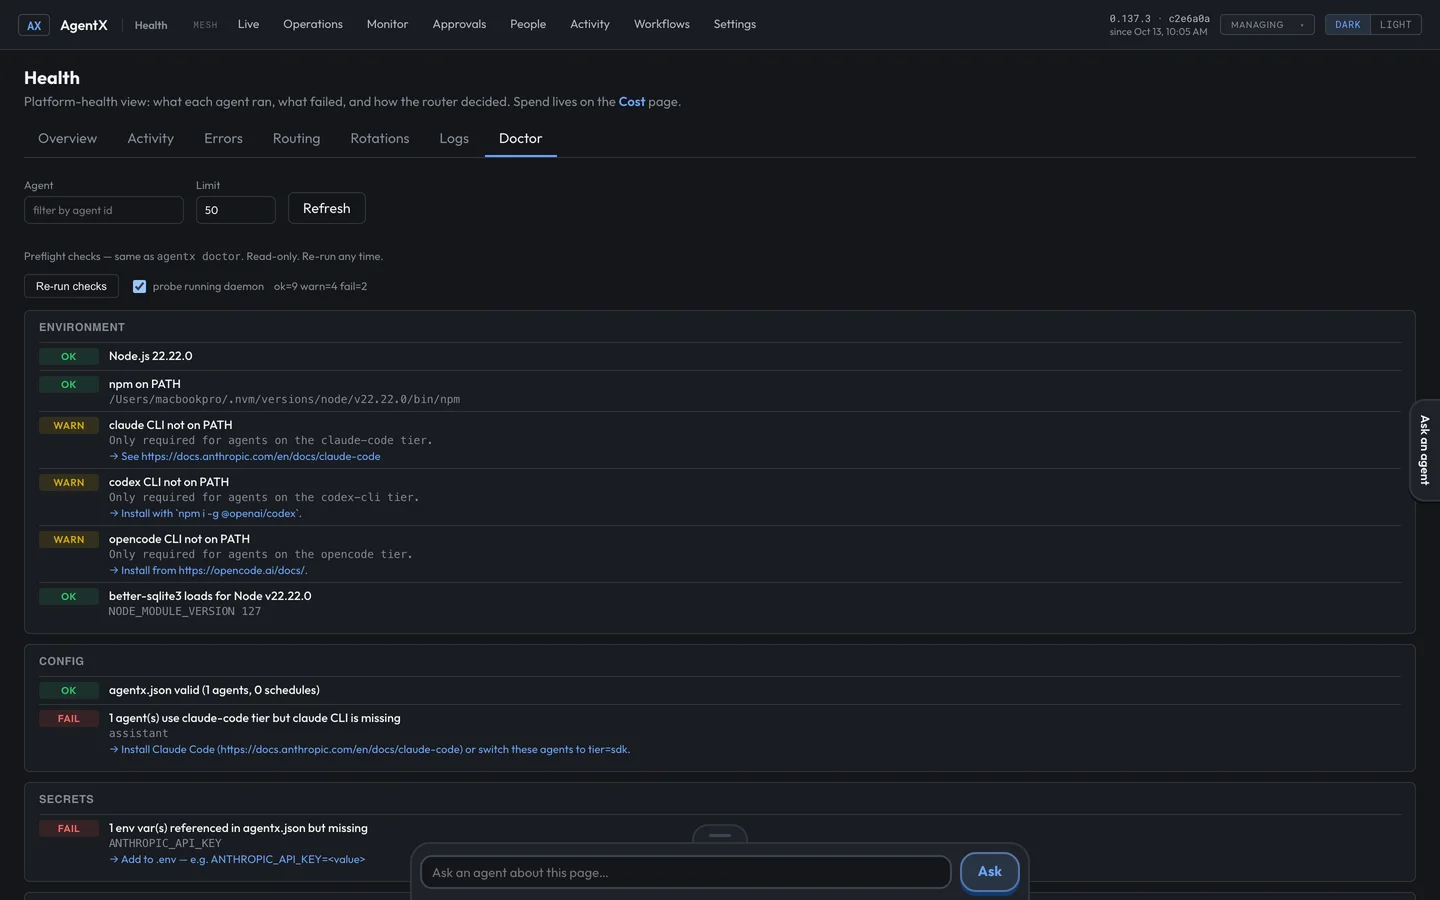Click the AX logo icon
This screenshot has height=900, width=1440.
coord(34,25)
